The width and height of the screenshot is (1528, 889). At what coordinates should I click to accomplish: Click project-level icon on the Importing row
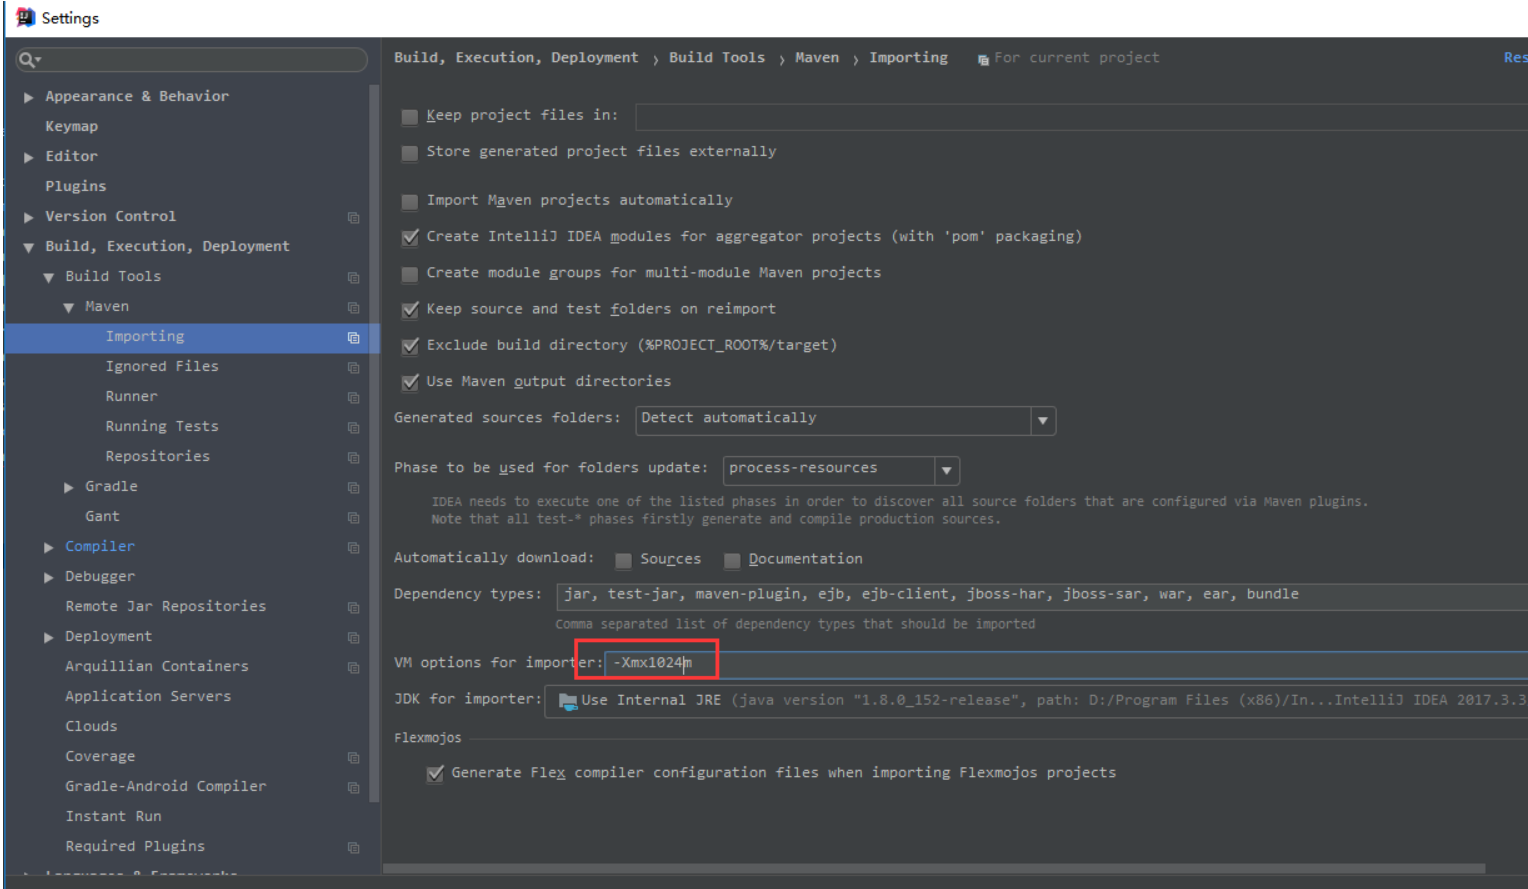pyautogui.click(x=353, y=337)
